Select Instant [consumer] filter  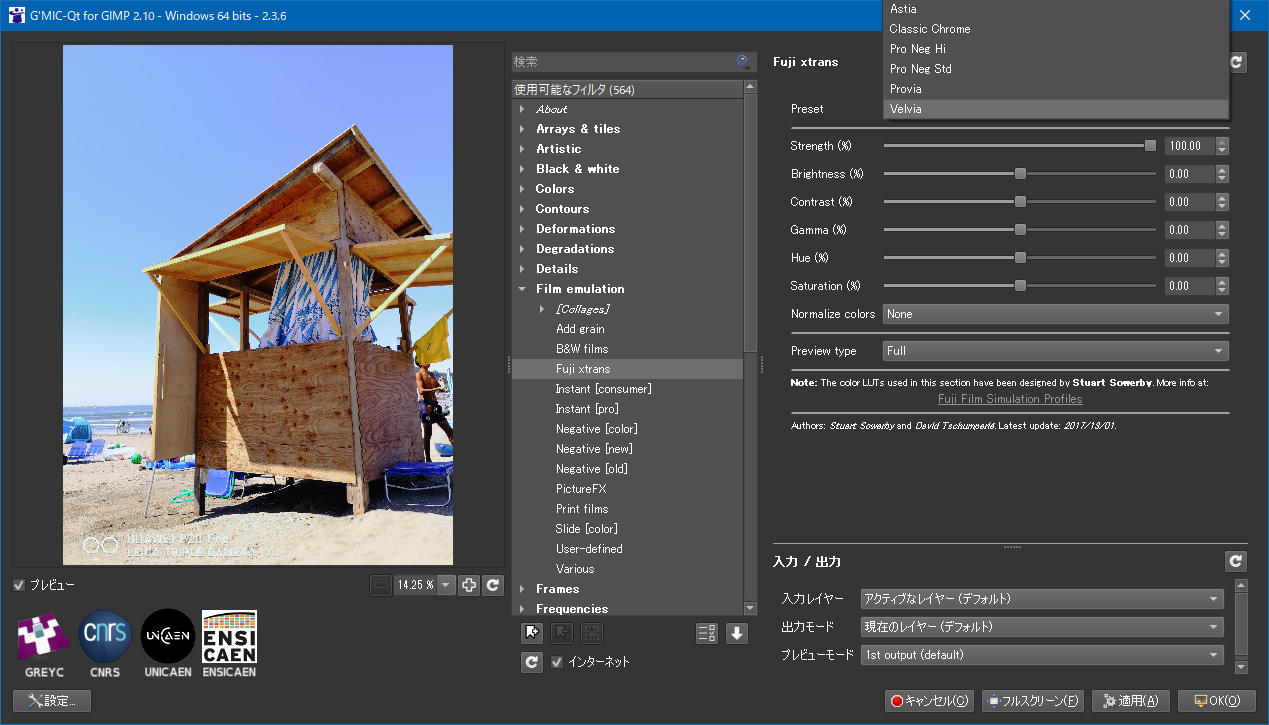pos(603,389)
